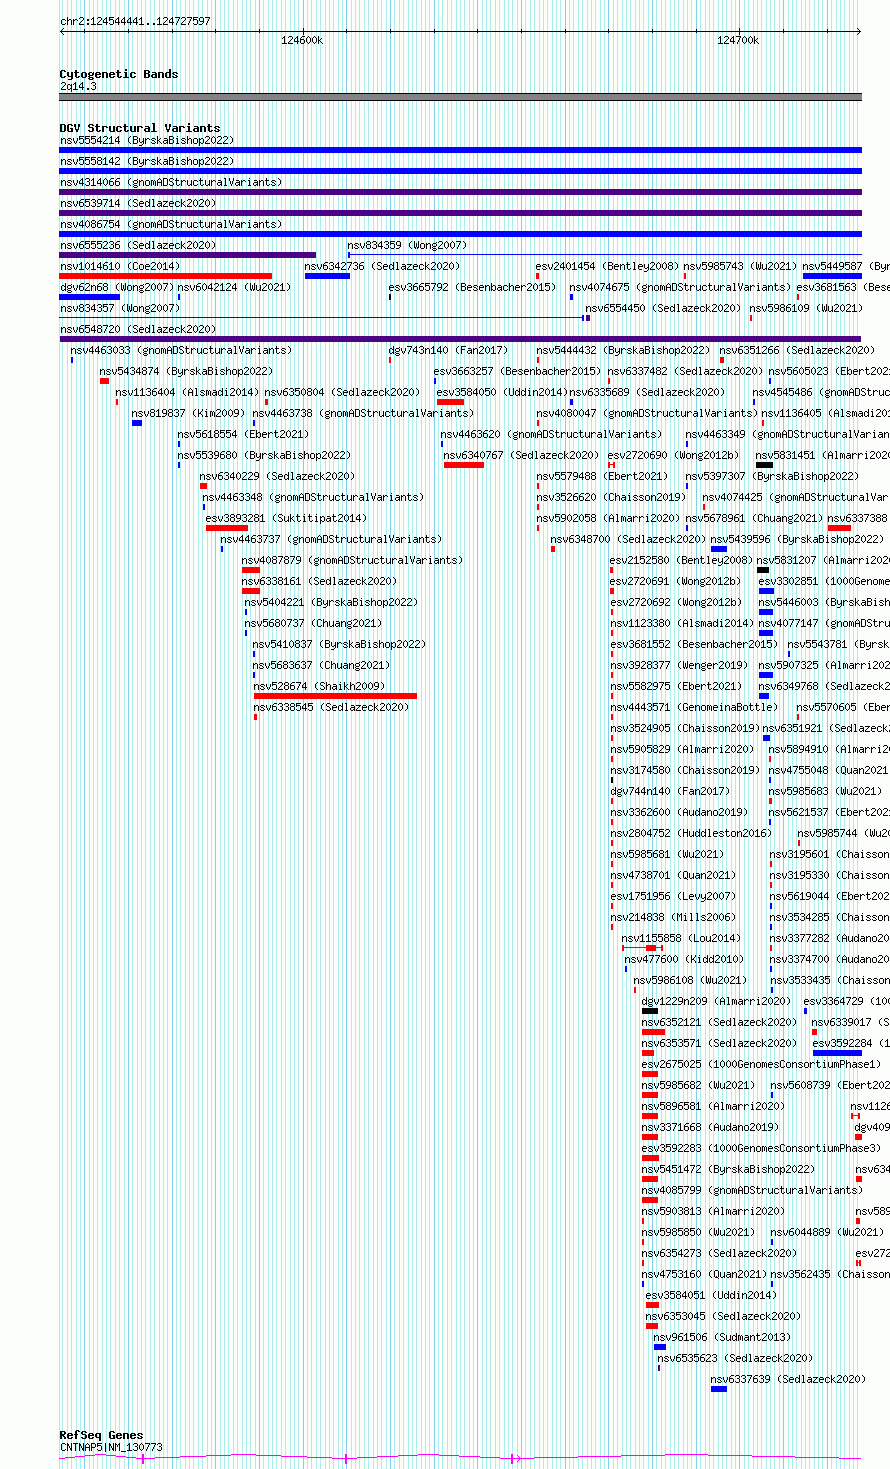Viewport: 890px width, 1469px height.
Task: Click variant label nsv4074675 (gnomADStructuralVariants)
Action: (680, 288)
